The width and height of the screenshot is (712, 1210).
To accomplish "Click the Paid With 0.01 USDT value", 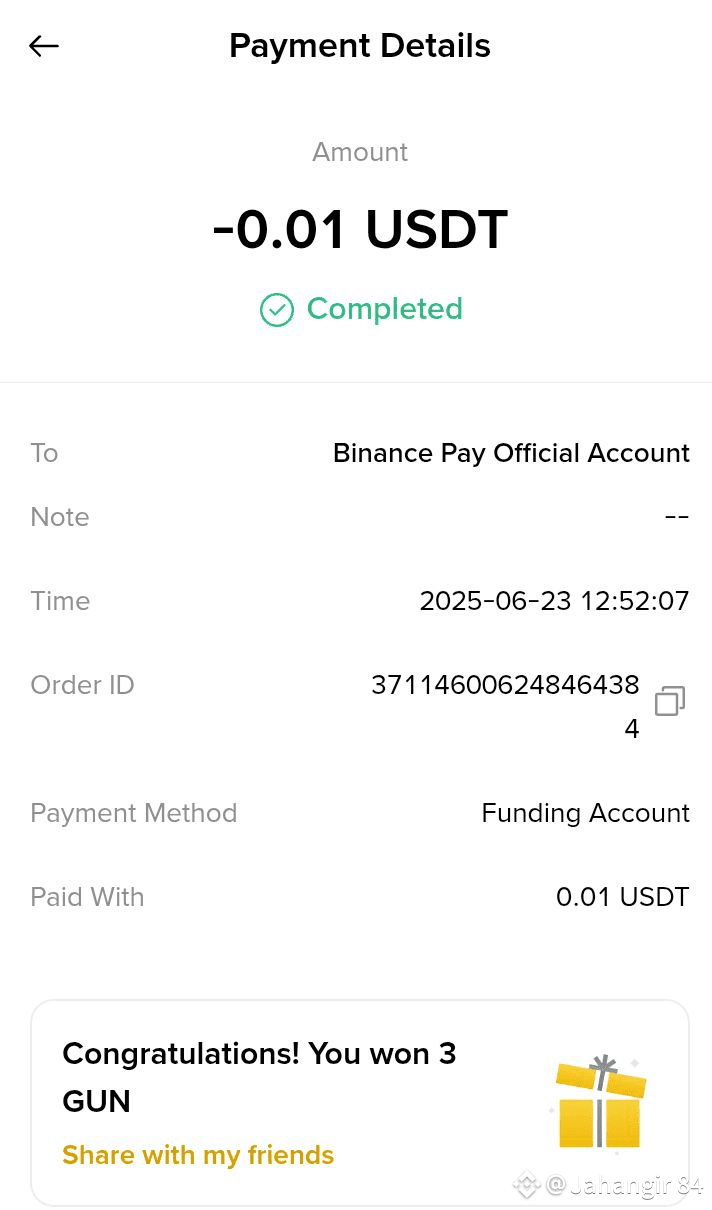I will 622,897.
